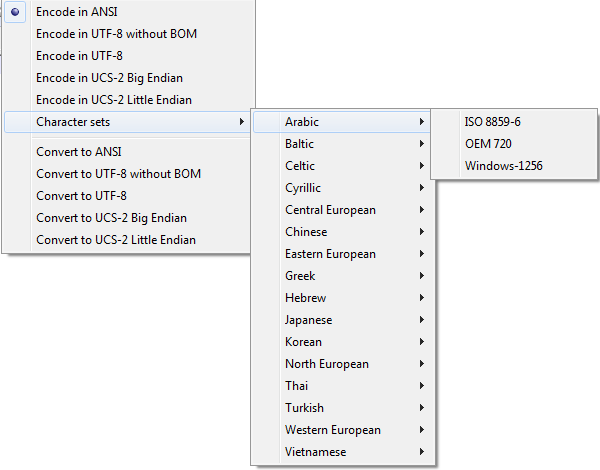
Task: Pick Encode in UCS-2 Little Endian
Action: [x=113, y=100]
